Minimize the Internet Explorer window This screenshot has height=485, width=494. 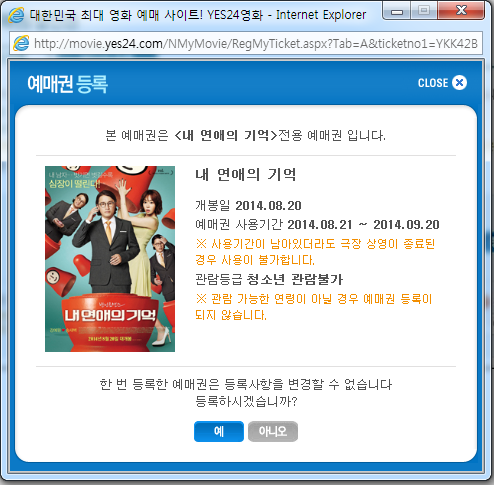point(397,11)
